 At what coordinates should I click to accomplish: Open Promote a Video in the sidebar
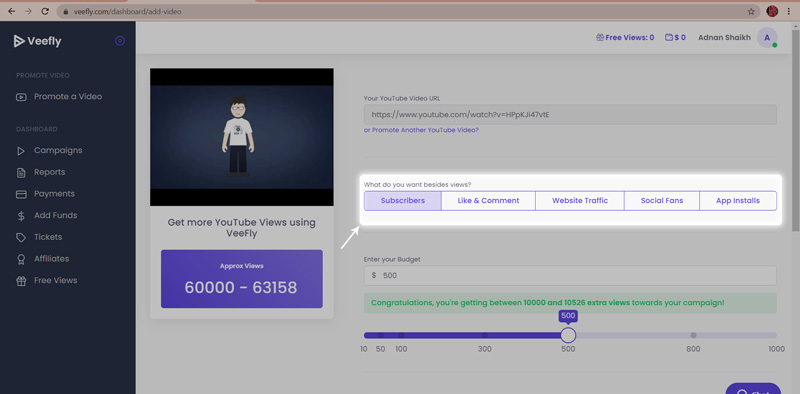point(68,96)
